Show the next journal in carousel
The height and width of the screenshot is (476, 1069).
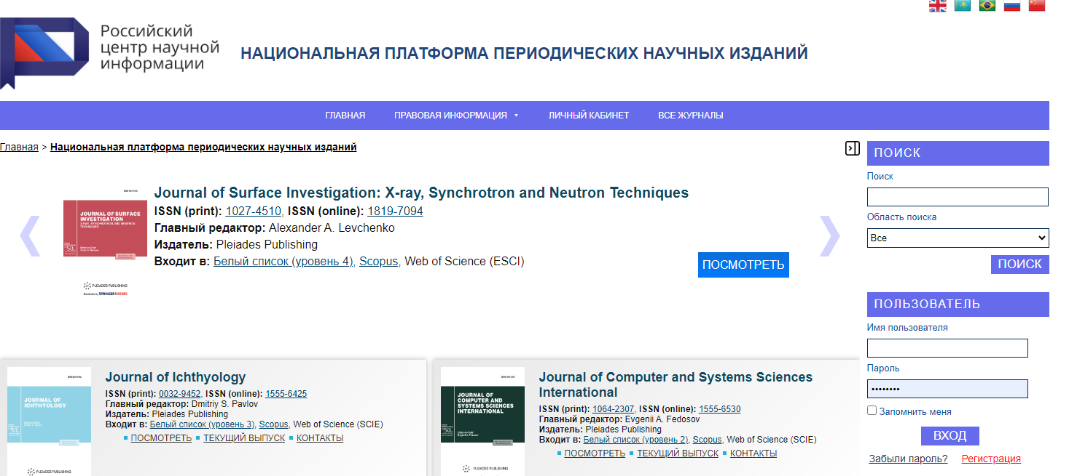pyautogui.click(x=829, y=236)
